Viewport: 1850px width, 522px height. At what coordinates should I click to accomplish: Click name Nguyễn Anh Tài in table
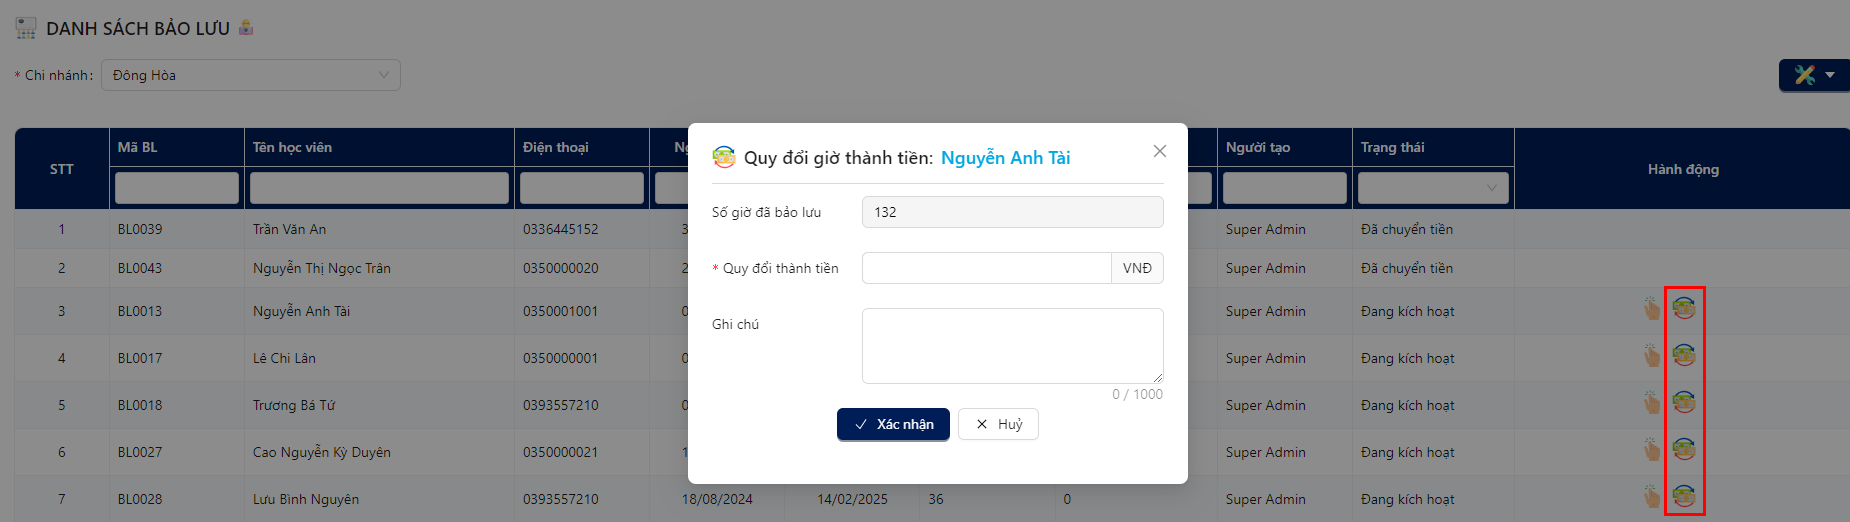302,311
